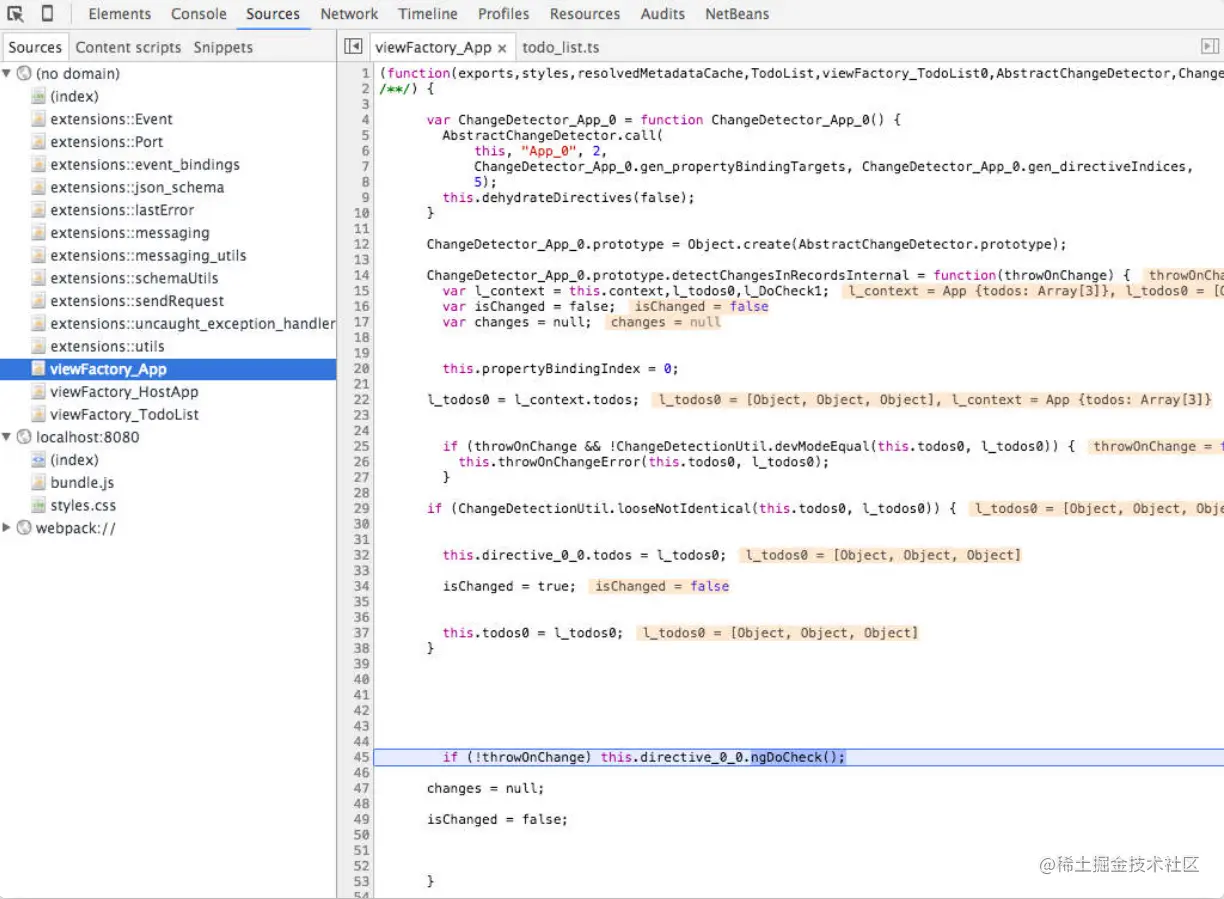Open extensions::messaging file
The width and height of the screenshot is (1224, 899).
point(130,233)
